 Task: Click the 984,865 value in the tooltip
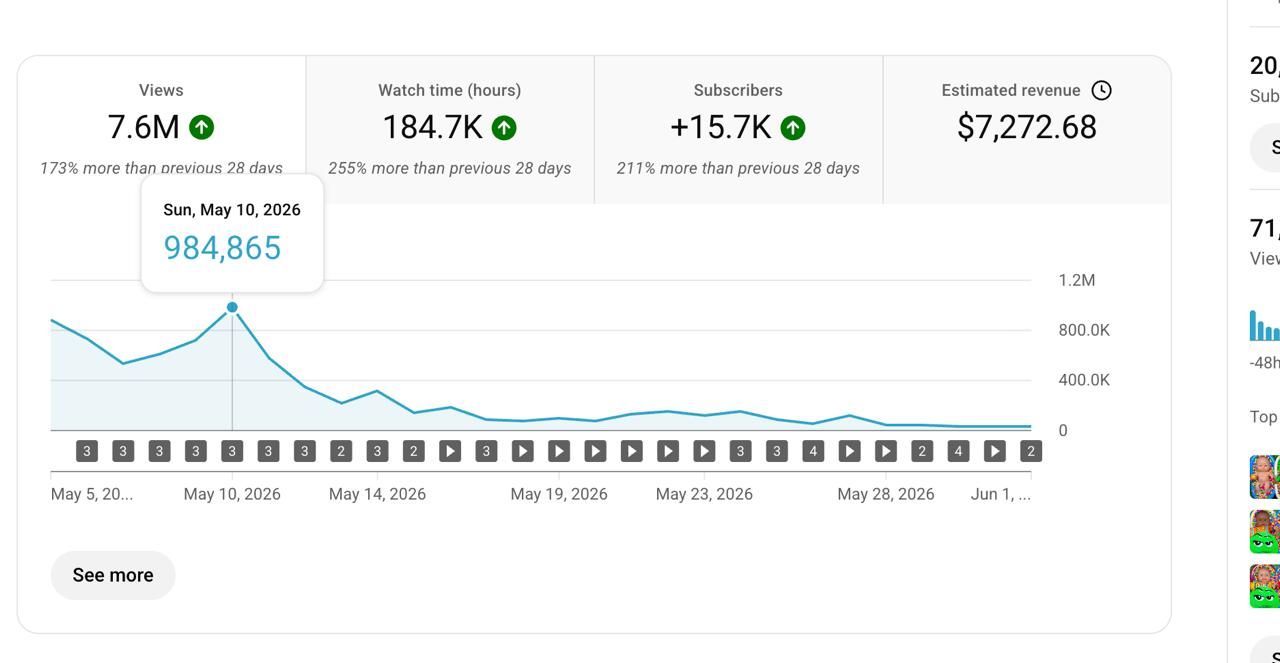tap(222, 248)
